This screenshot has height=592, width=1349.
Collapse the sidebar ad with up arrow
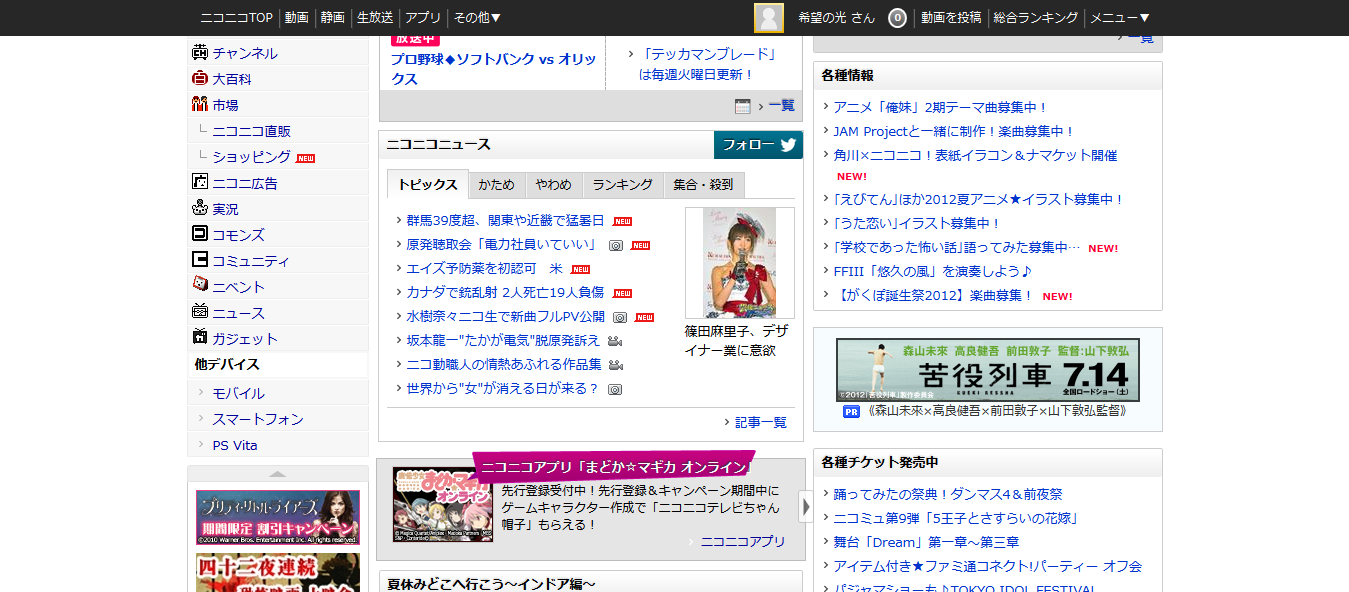278,474
